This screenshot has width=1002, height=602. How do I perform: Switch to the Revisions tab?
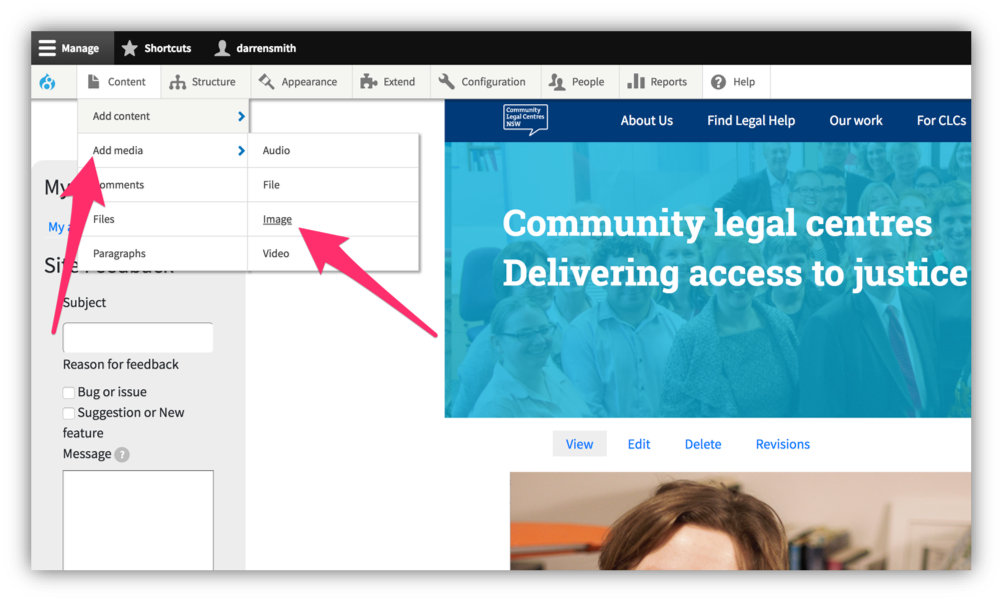click(783, 444)
